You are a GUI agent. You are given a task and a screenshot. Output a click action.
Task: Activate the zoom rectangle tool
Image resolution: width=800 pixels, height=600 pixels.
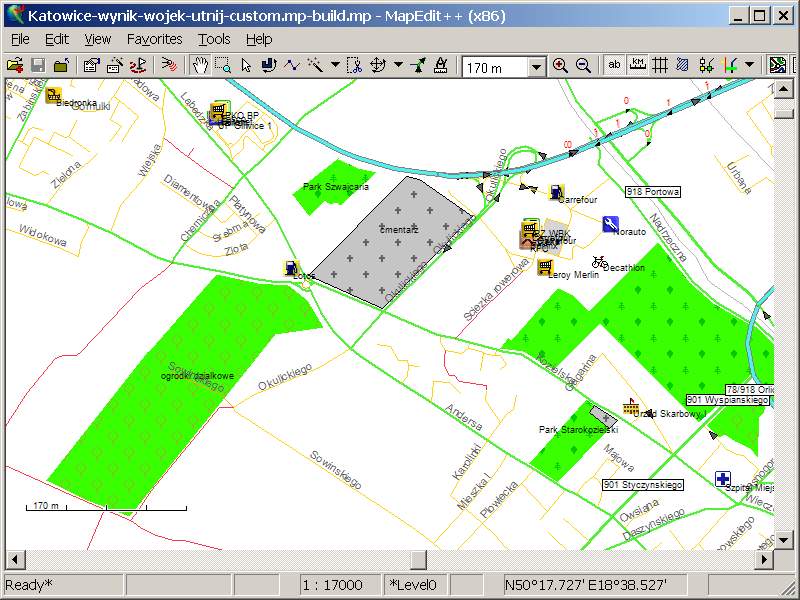[x=222, y=66]
